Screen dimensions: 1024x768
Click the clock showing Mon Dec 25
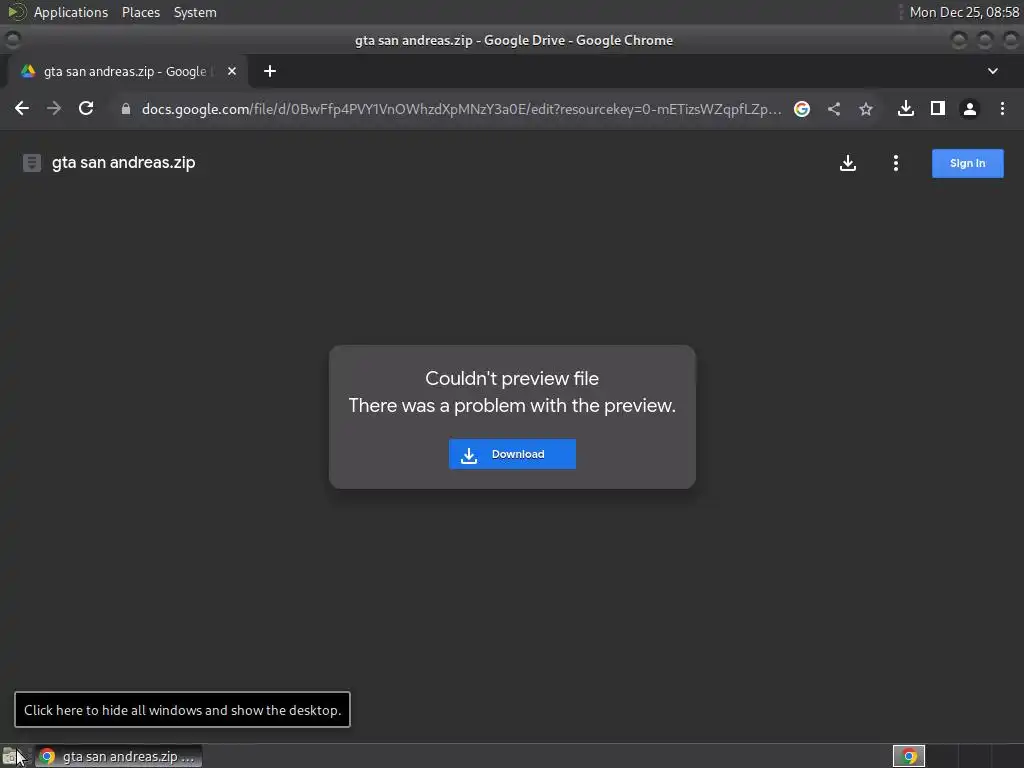964,12
